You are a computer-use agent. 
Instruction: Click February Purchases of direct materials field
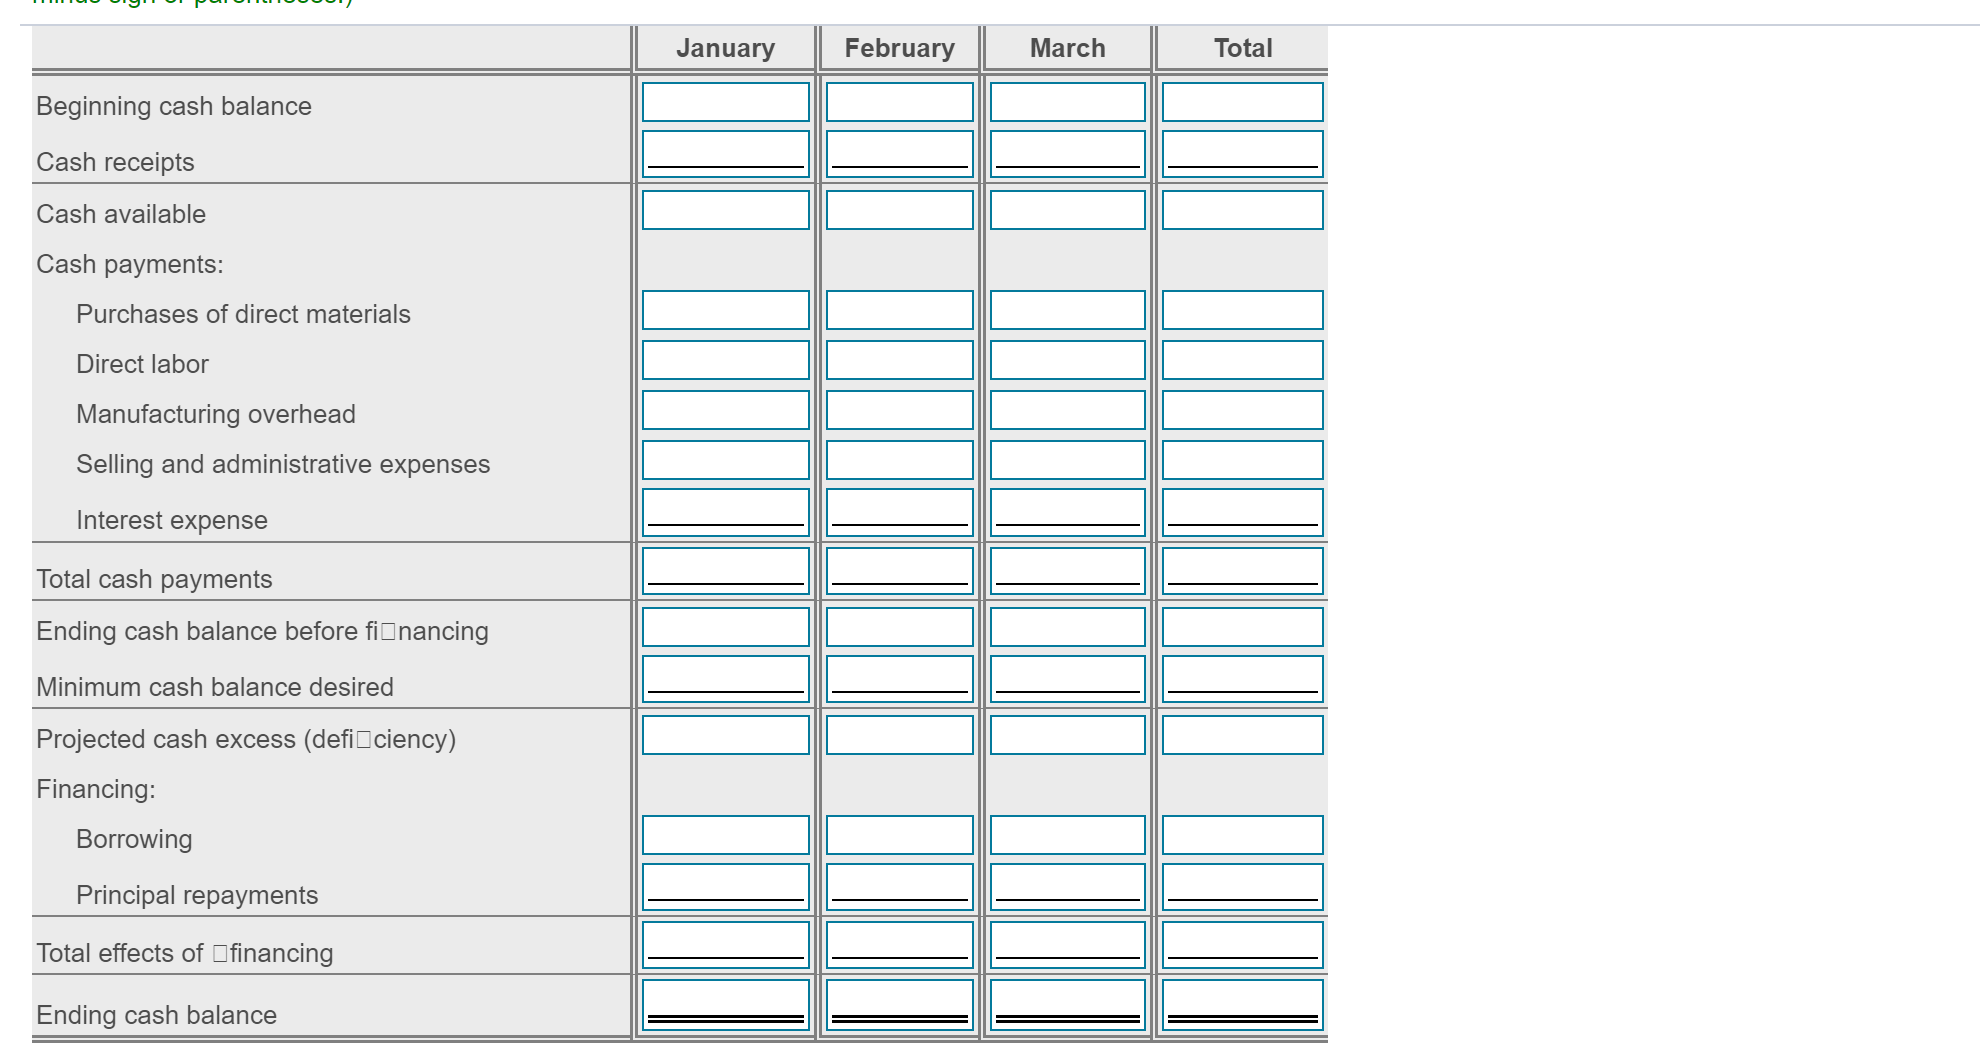click(899, 310)
